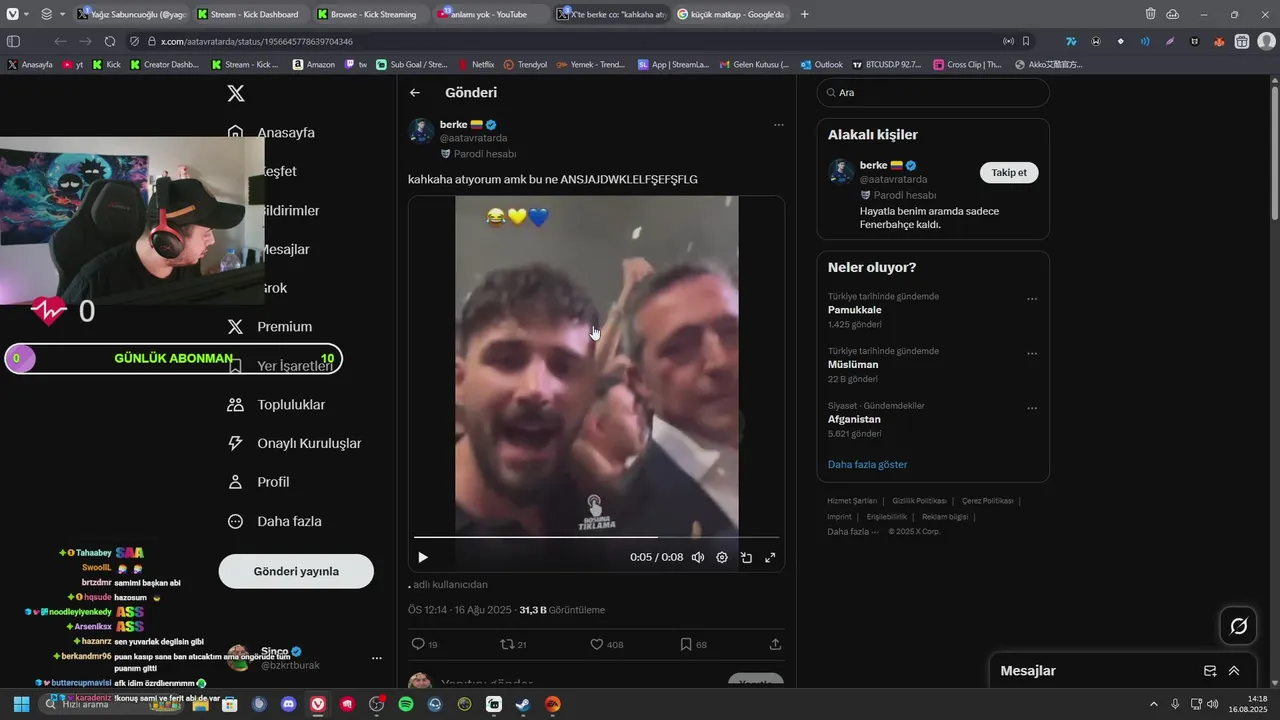Compose new message icon in Mesajlar drawer
This screenshot has height=720, width=1280.
pyautogui.click(x=1210, y=671)
